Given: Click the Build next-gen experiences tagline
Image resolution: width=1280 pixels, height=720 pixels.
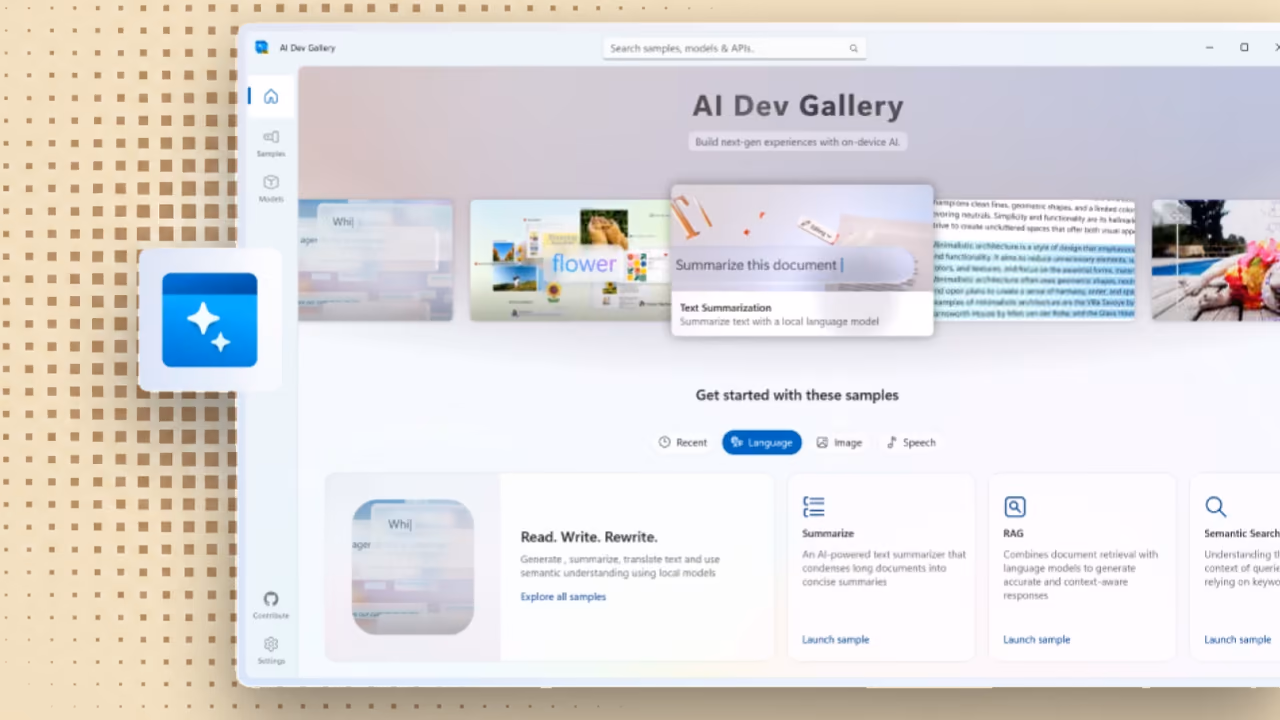Looking at the screenshot, I should point(798,142).
